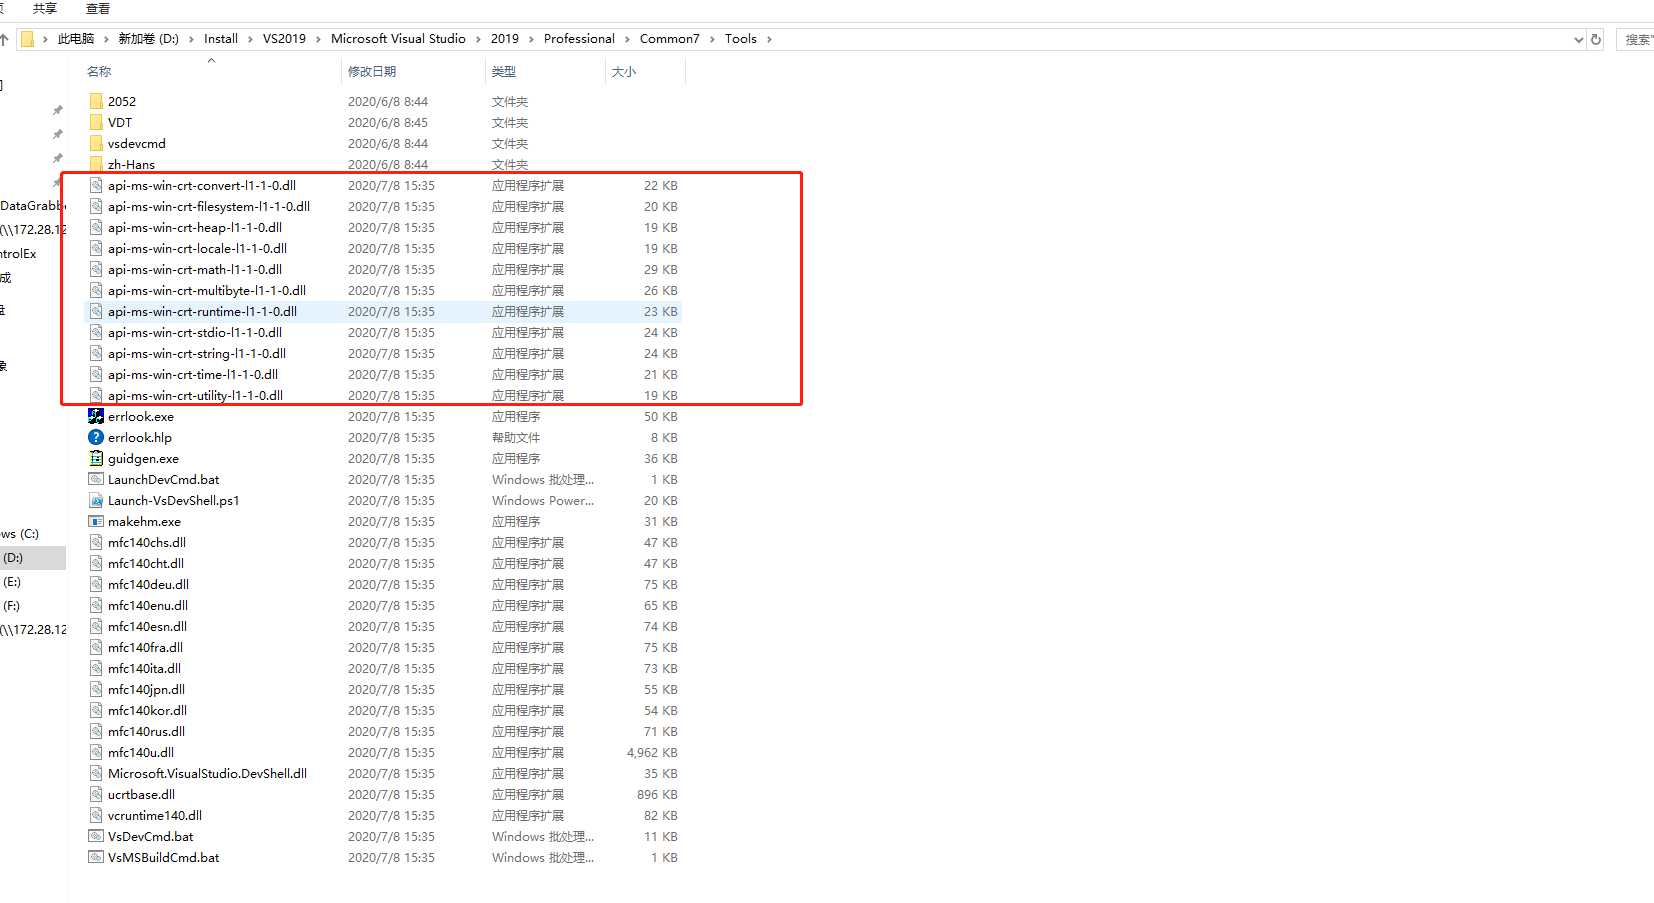Open the 查看 ribbon tab
This screenshot has width=1654, height=903.
pyautogui.click(x=98, y=8)
